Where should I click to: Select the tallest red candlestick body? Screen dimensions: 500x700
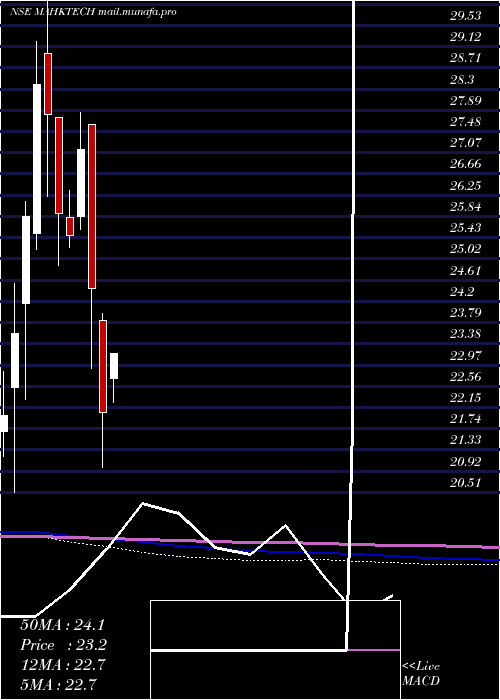[x=92, y=206]
